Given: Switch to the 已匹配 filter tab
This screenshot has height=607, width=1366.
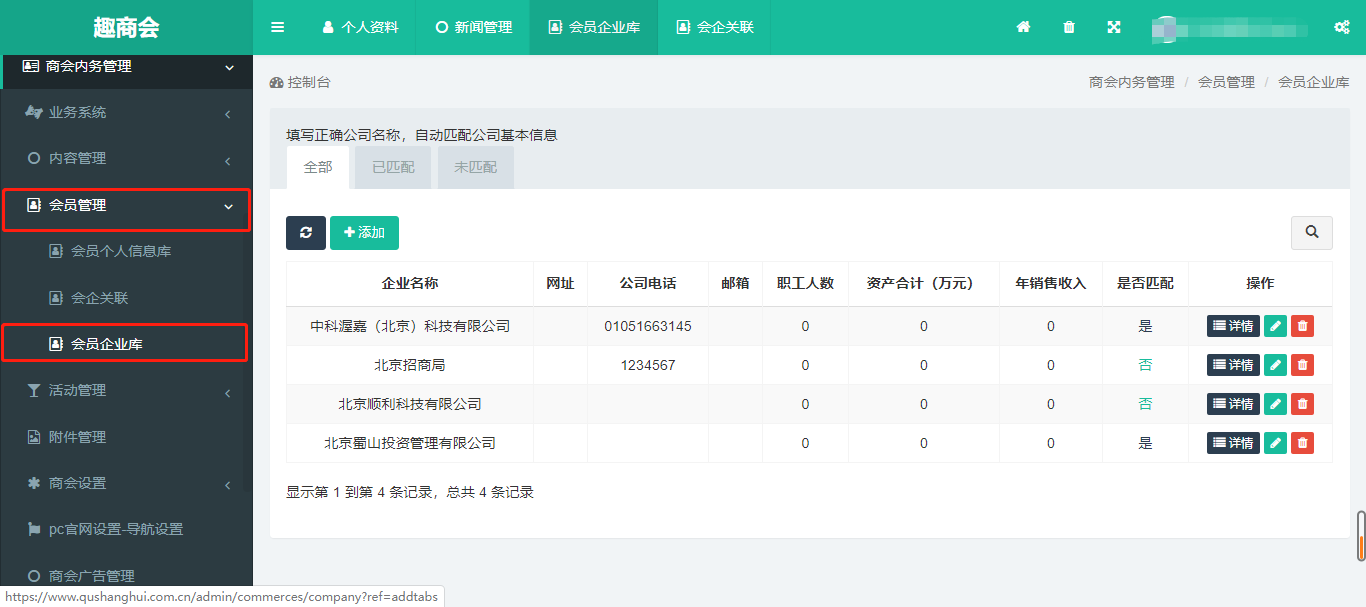Looking at the screenshot, I should [x=393, y=168].
